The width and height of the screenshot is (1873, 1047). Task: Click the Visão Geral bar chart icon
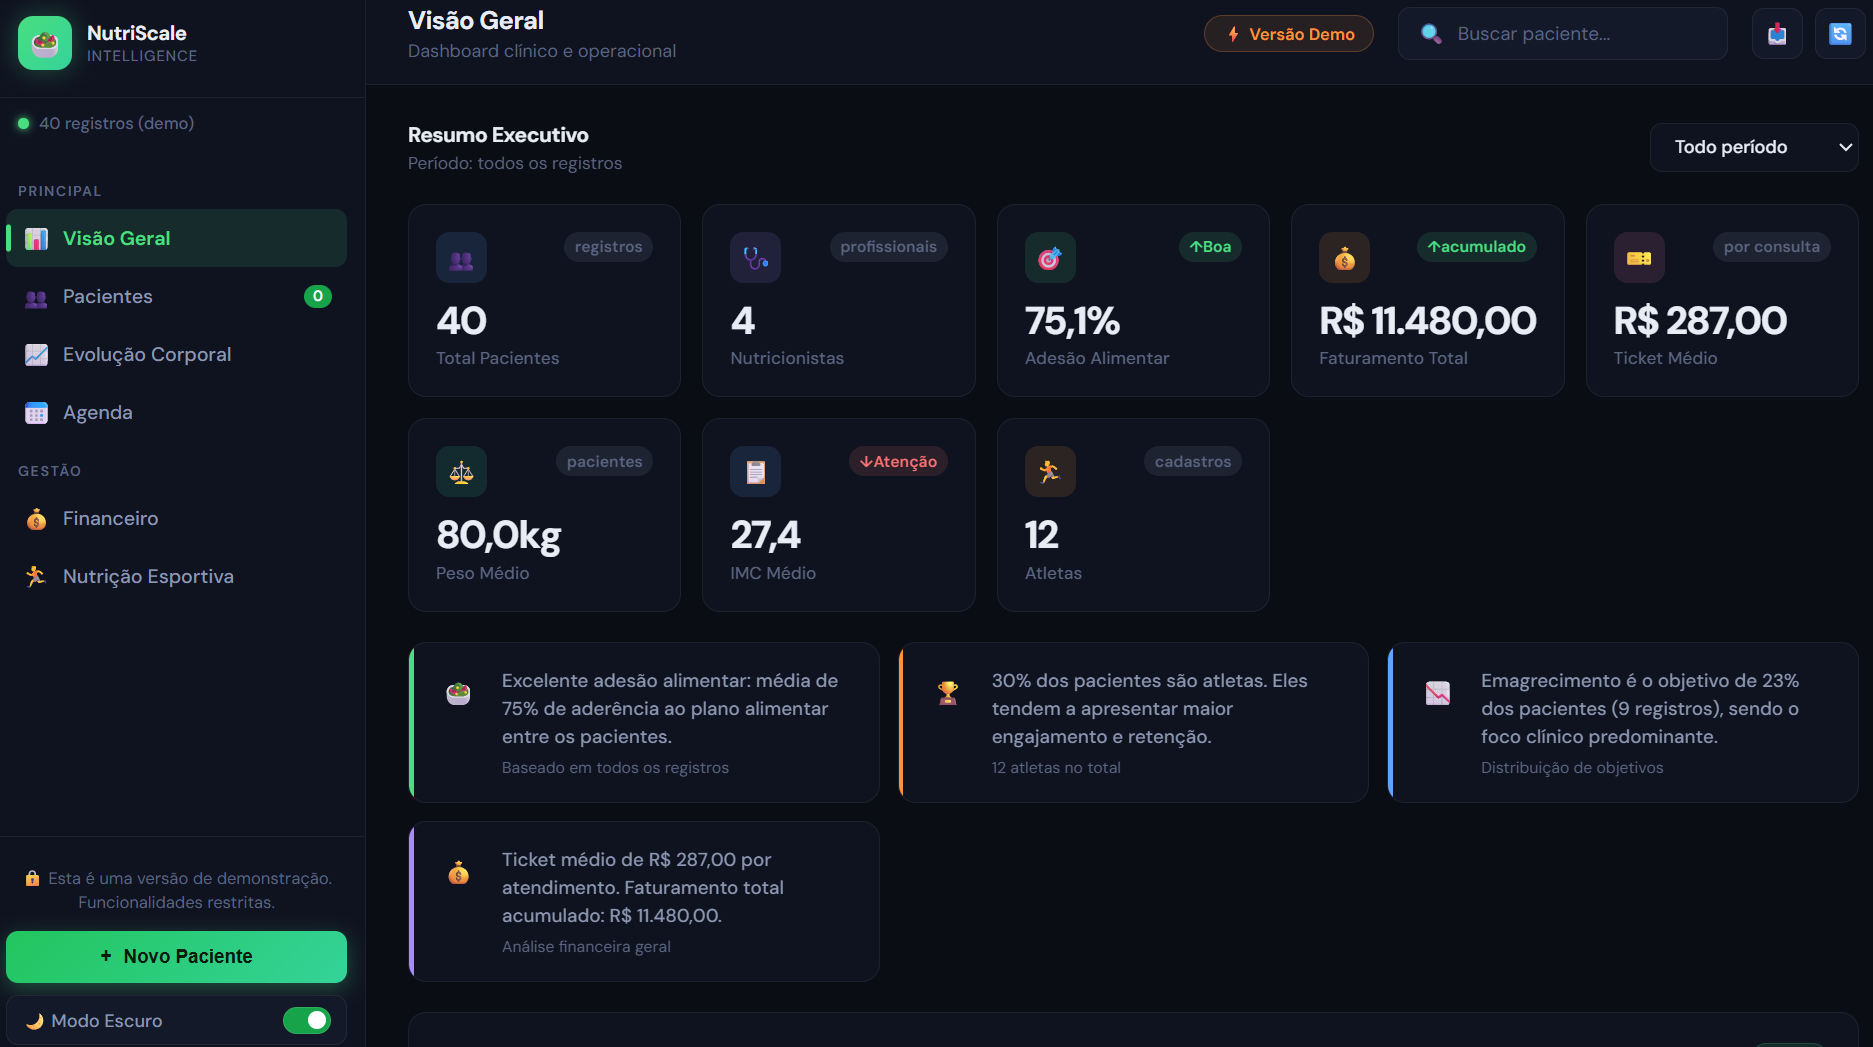(36, 239)
